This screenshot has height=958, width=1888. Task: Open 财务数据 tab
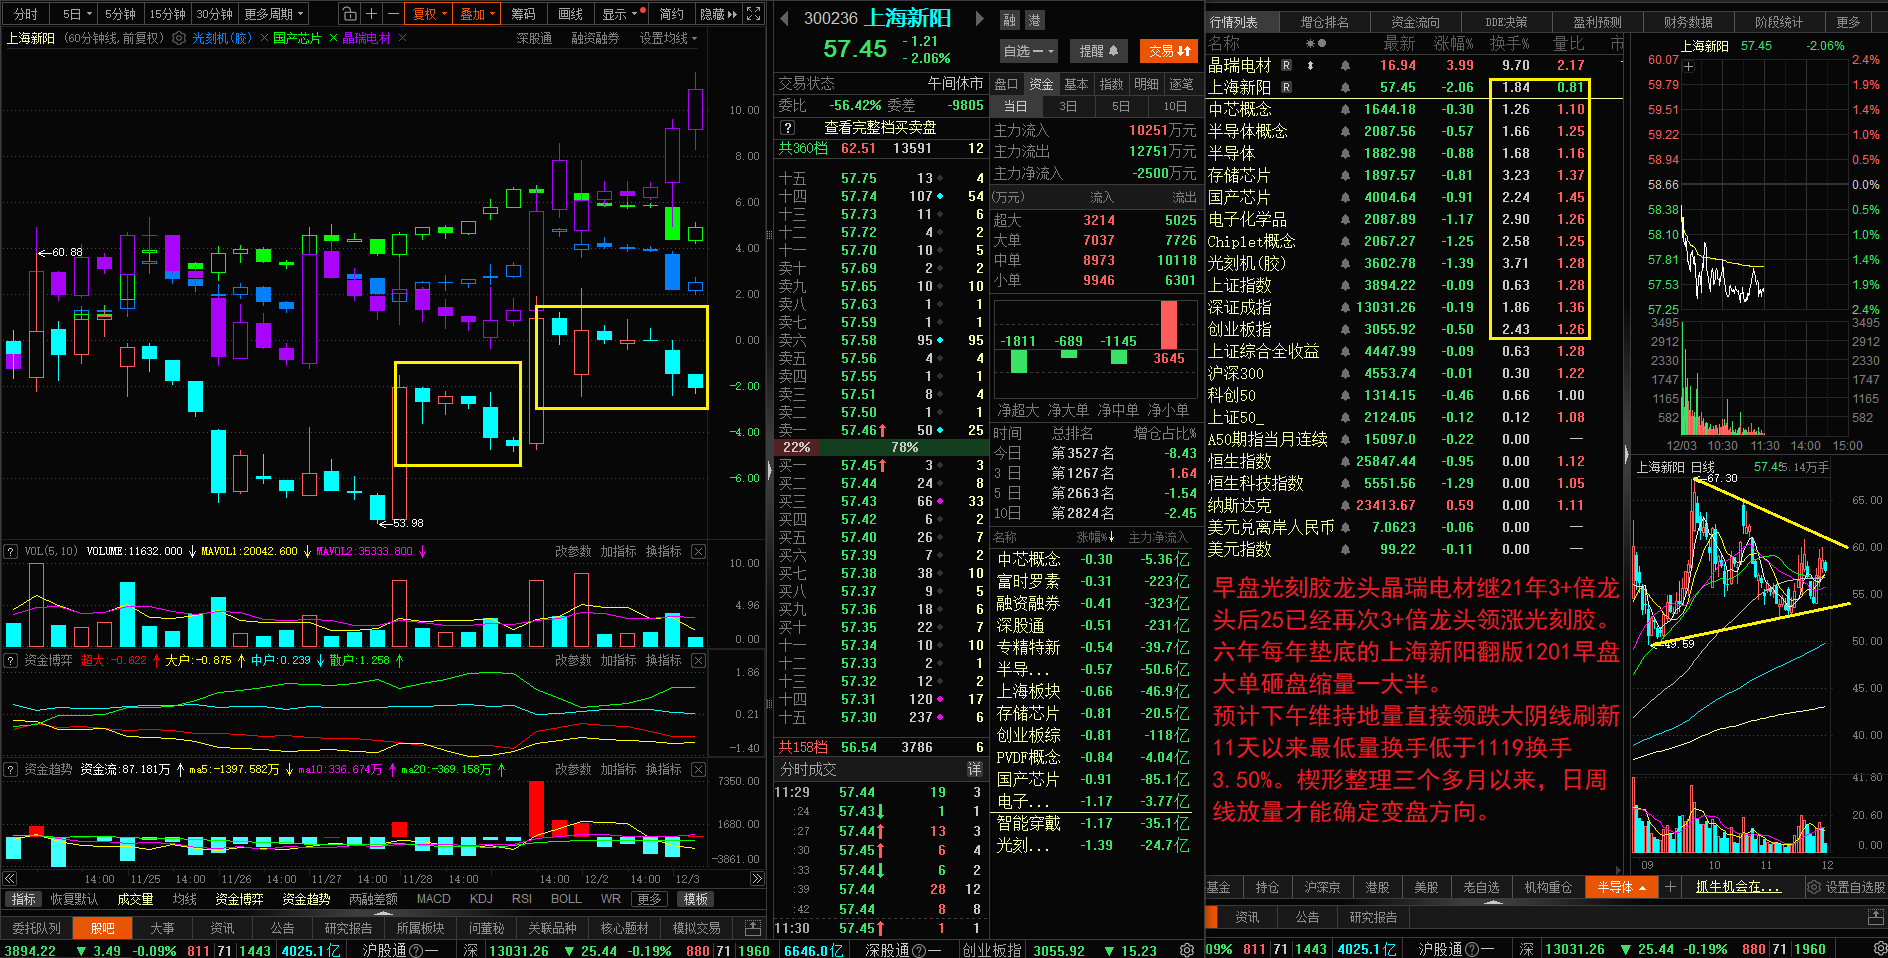[x=1688, y=22]
